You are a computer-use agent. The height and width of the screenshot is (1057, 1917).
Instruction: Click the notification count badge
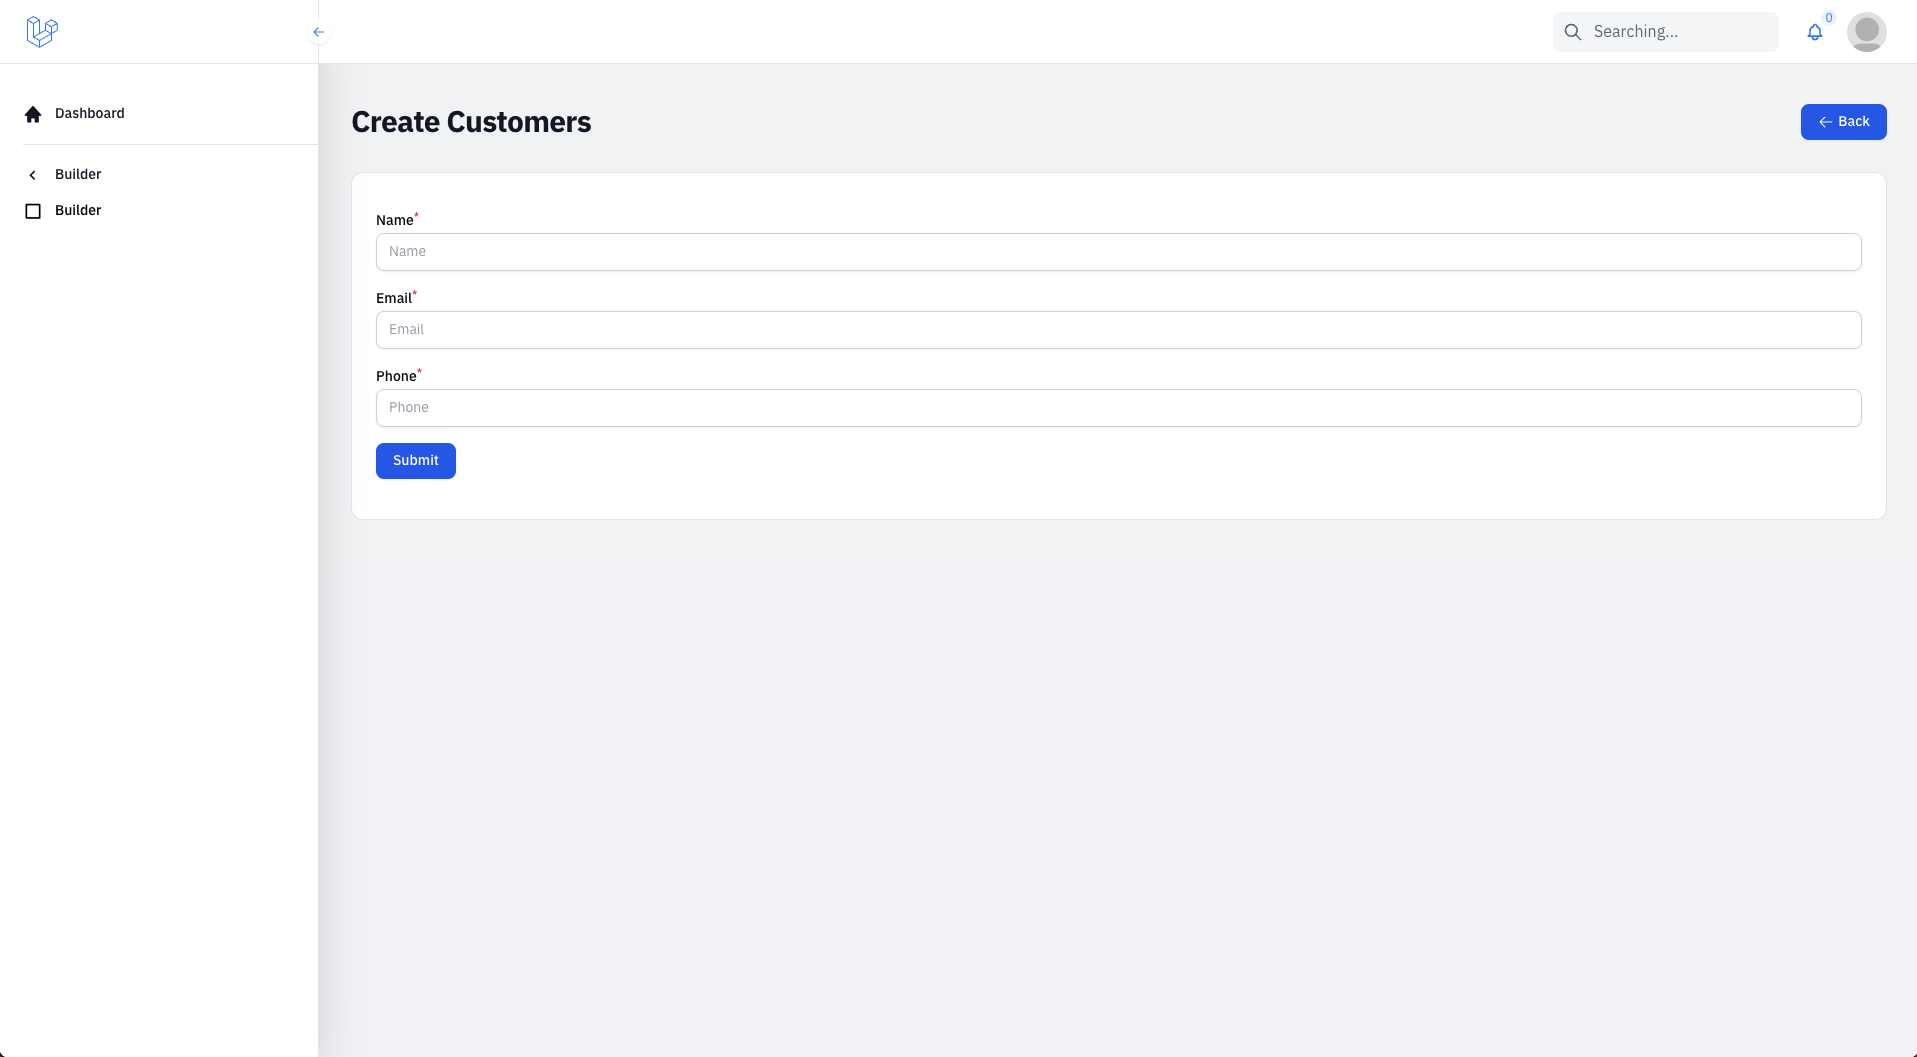1829,18
